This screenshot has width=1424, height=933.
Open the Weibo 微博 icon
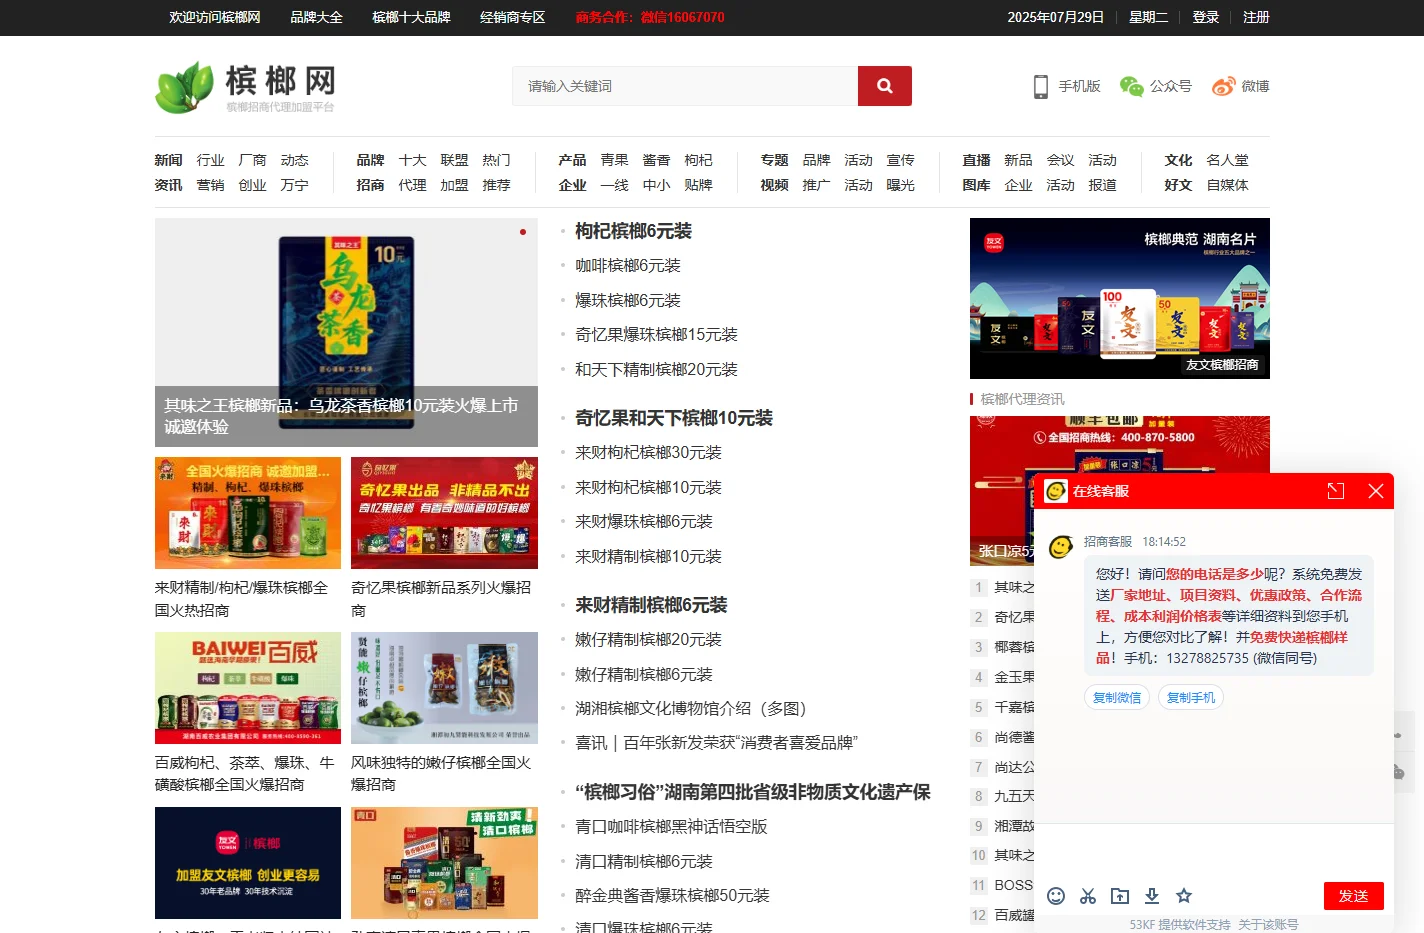[x=1223, y=86]
